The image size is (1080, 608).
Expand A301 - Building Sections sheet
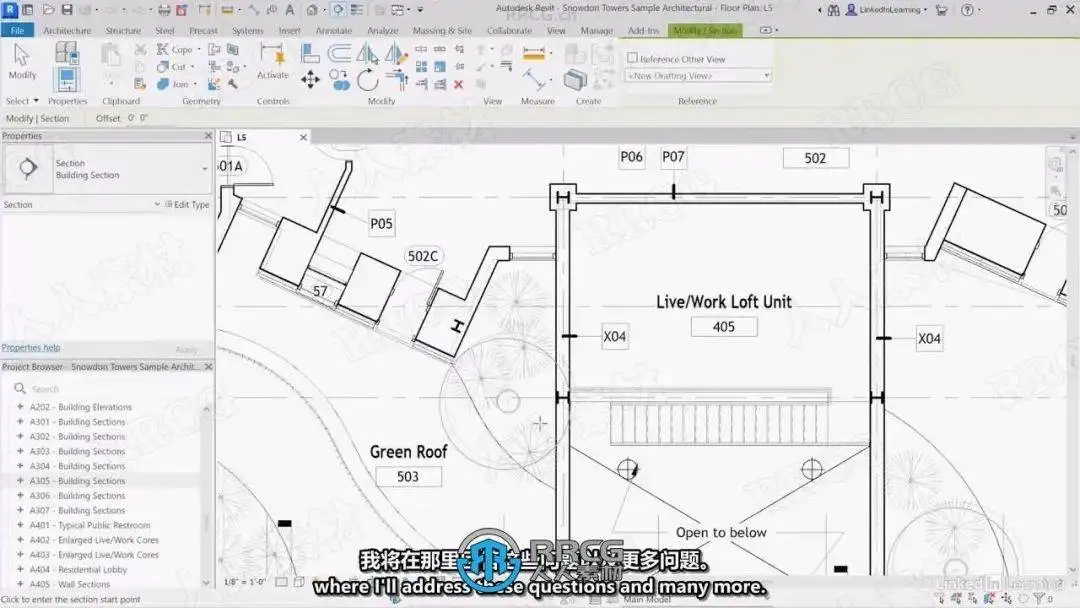[20, 421]
